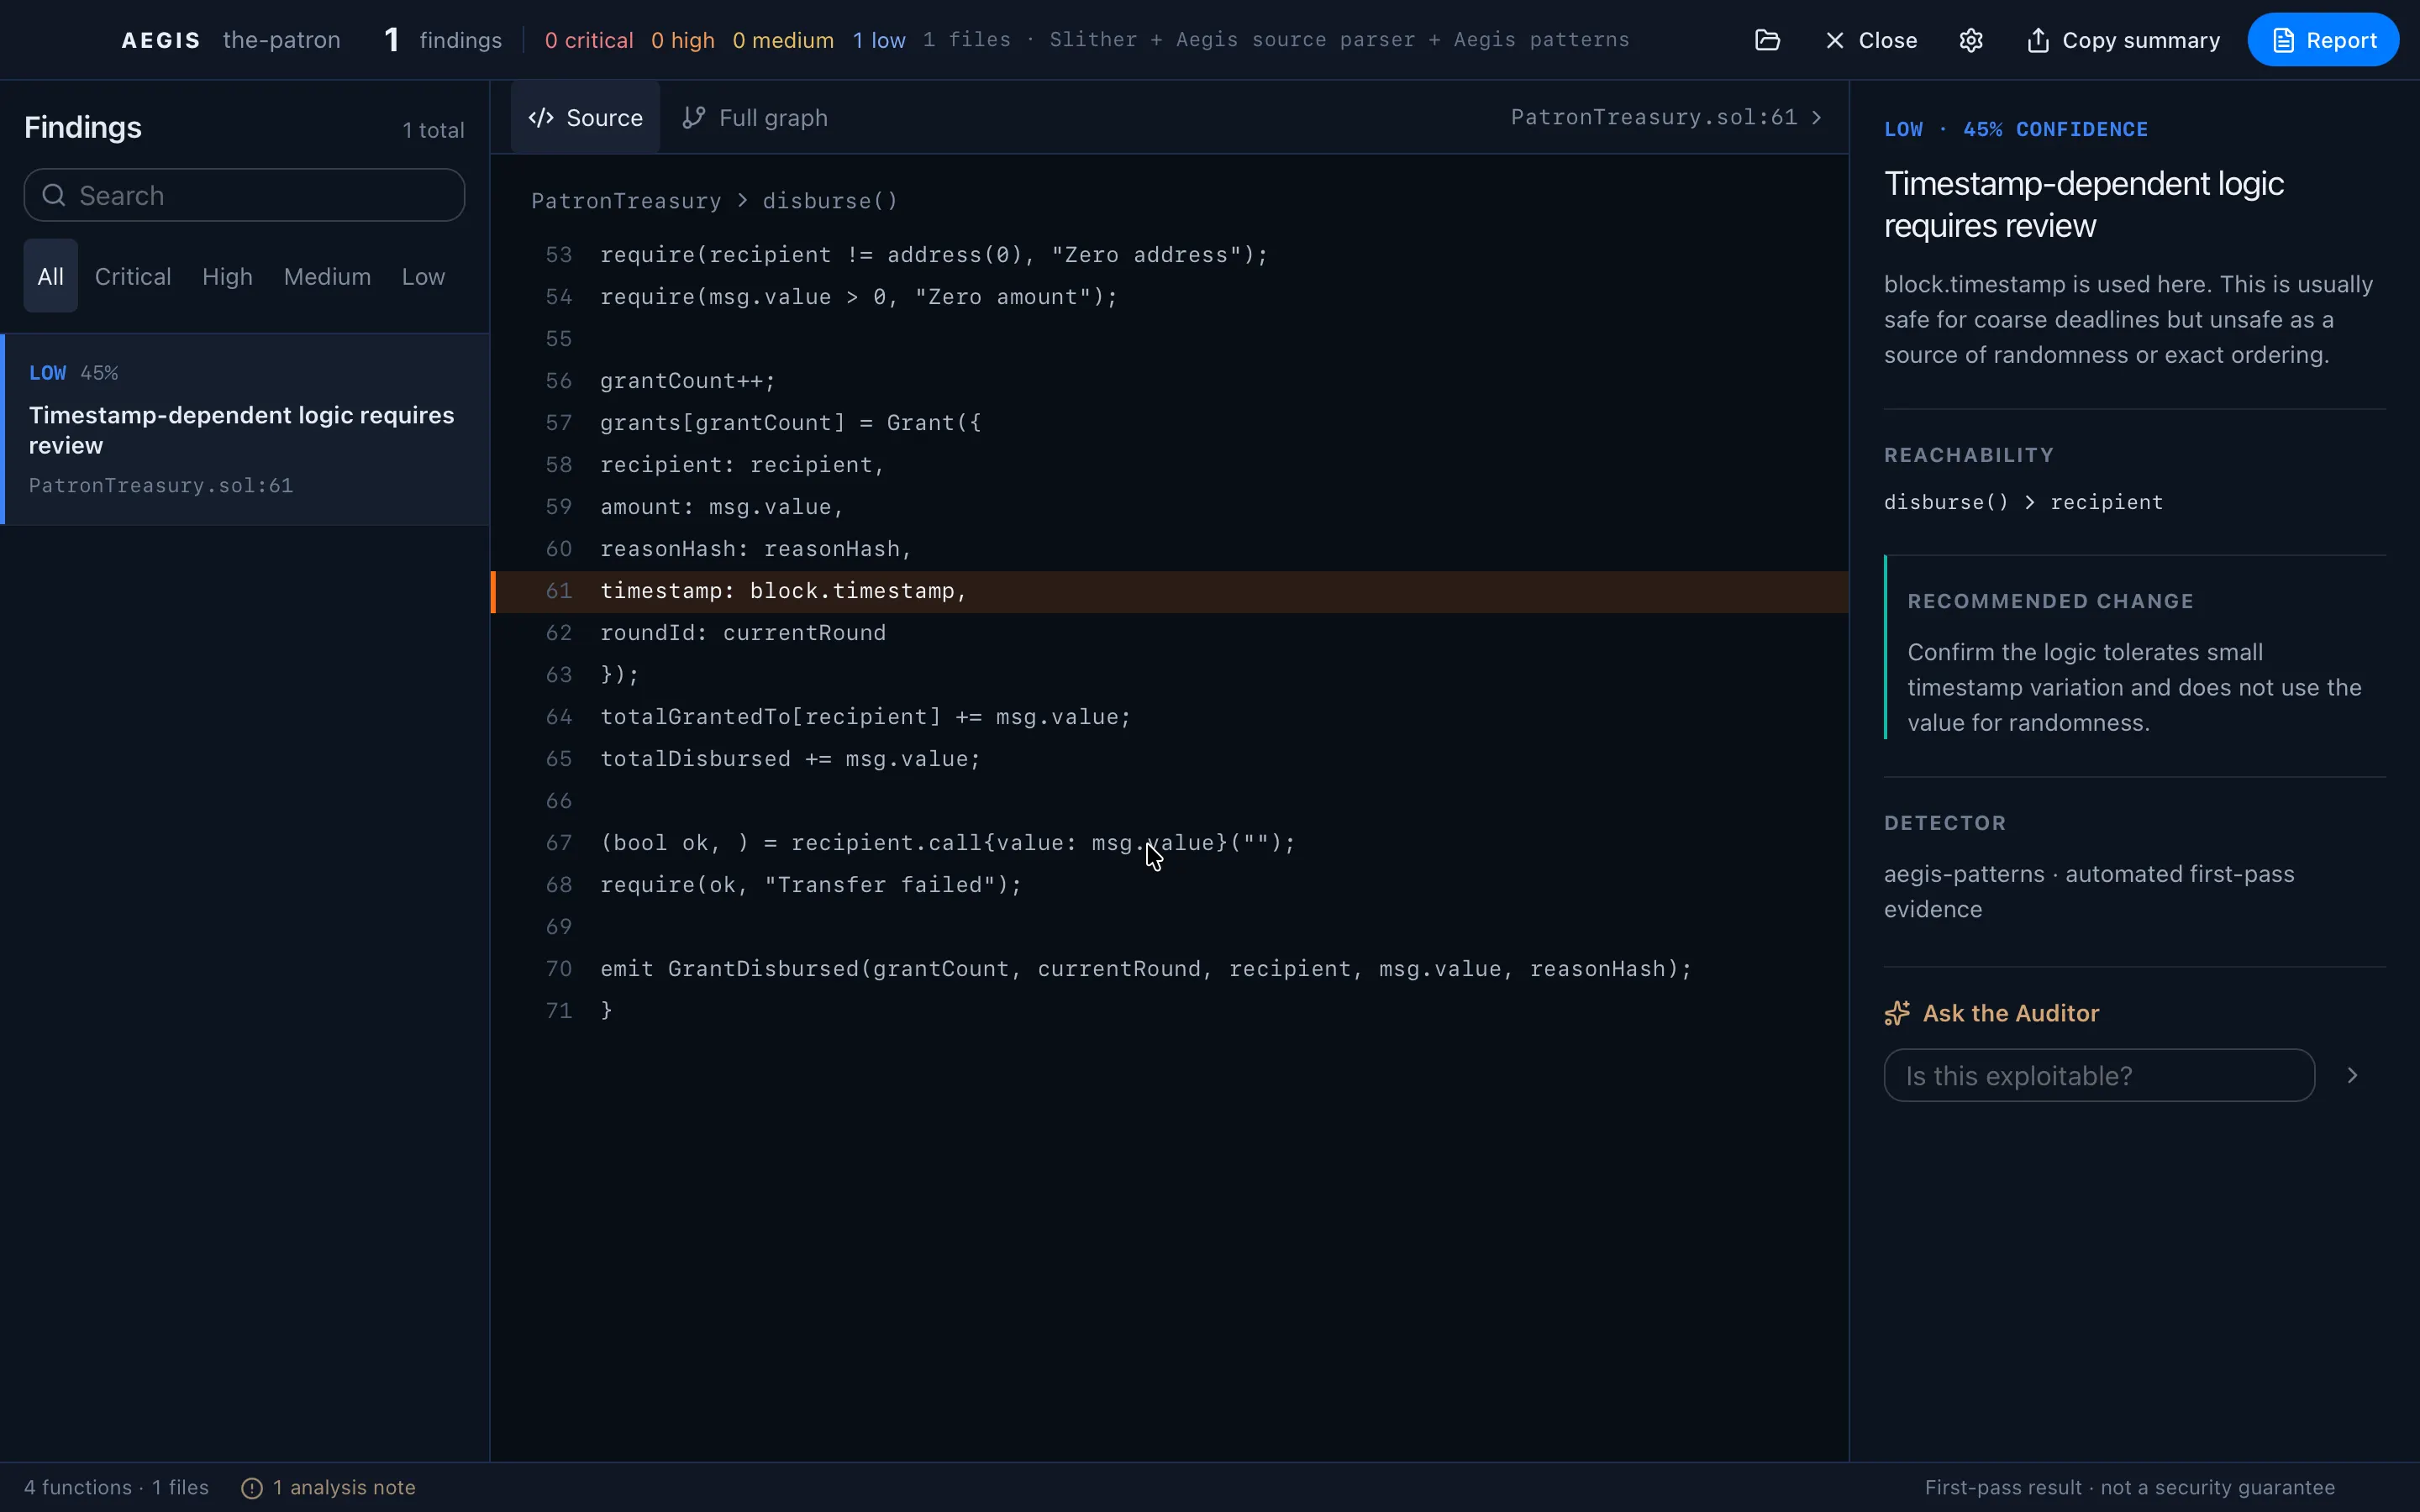Image resolution: width=2420 pixels, height=1512 pixels.
Task: Click the 0 critical count
Action: point(589,40)
